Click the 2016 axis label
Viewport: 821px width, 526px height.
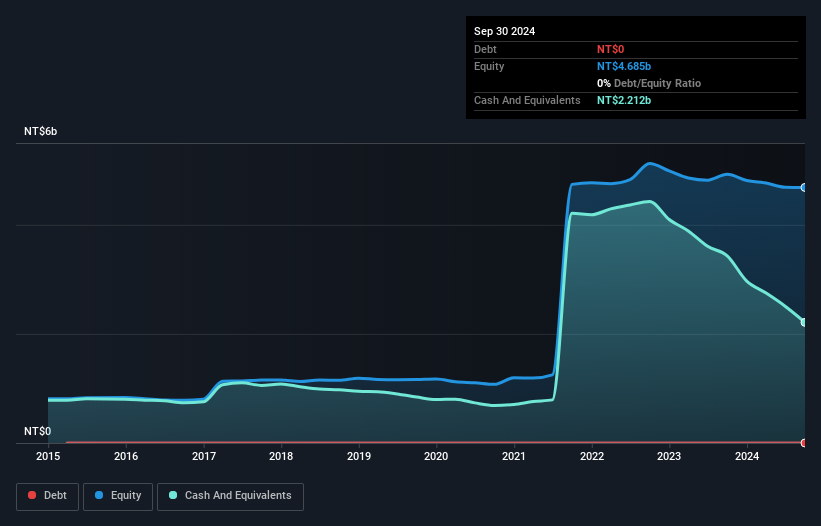click(126, 456)
